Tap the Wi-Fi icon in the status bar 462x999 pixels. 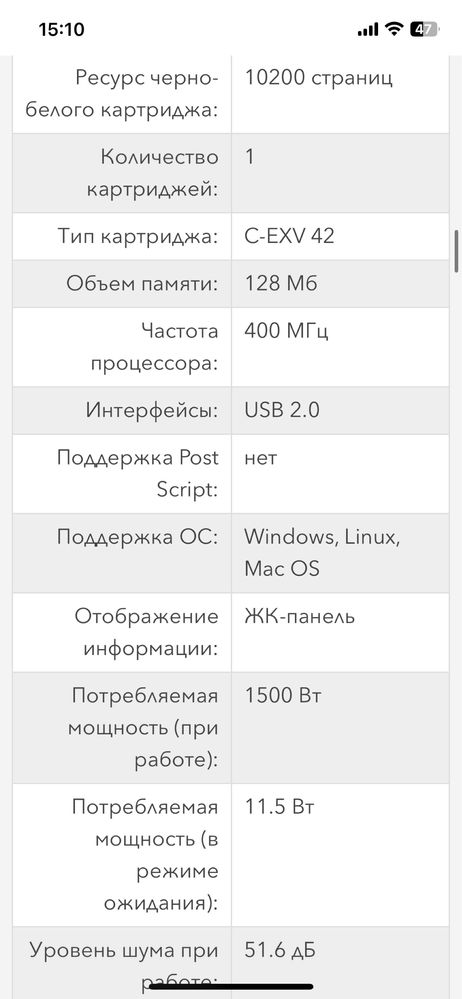(x=394, y=29)
